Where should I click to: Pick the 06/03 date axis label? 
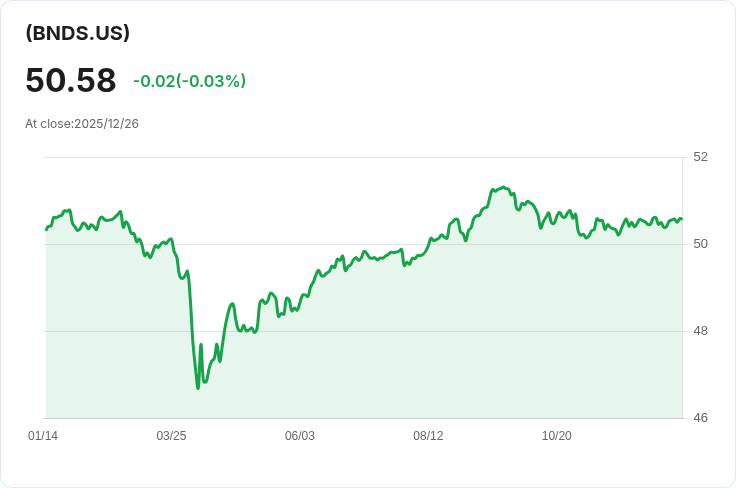pyautogui.click(x=300, y=436)
